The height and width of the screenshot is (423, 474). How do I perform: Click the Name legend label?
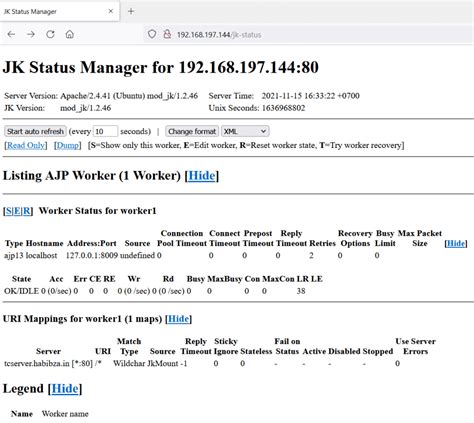[22, 414]
